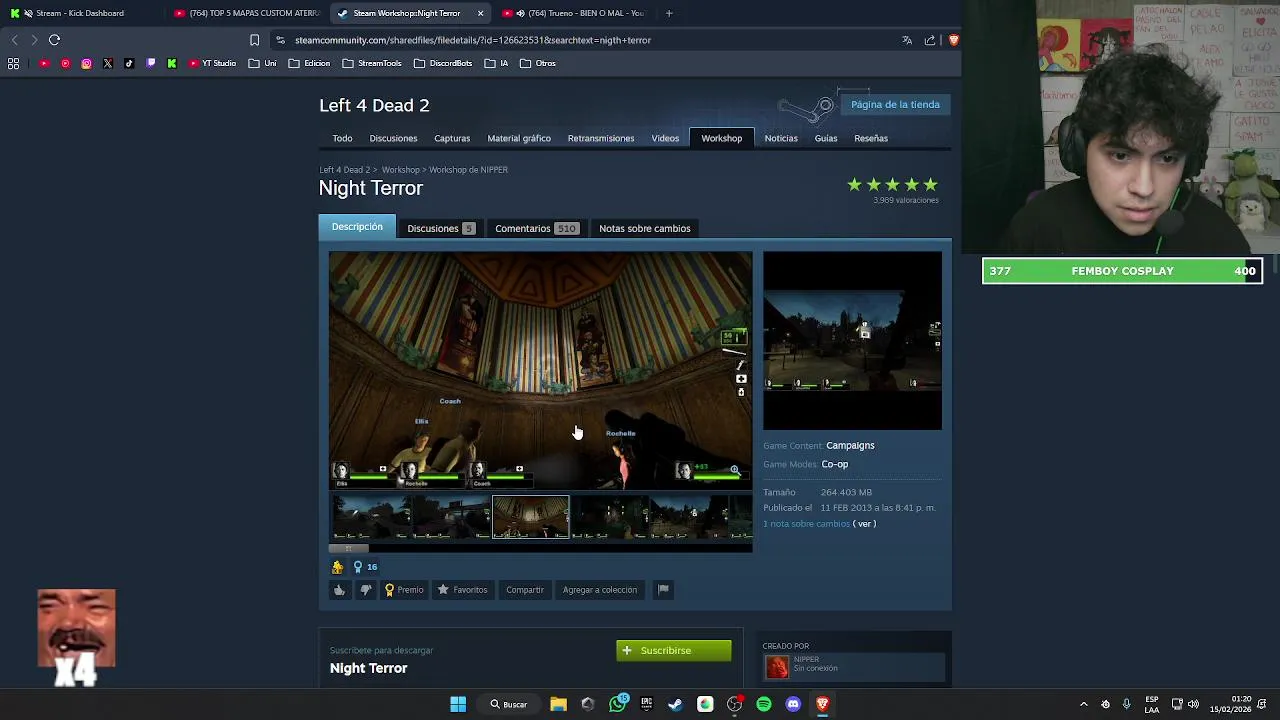Open Brave Shields lion icon
1280x720 pixels.
pyautogui.click(x=953, y=40)
